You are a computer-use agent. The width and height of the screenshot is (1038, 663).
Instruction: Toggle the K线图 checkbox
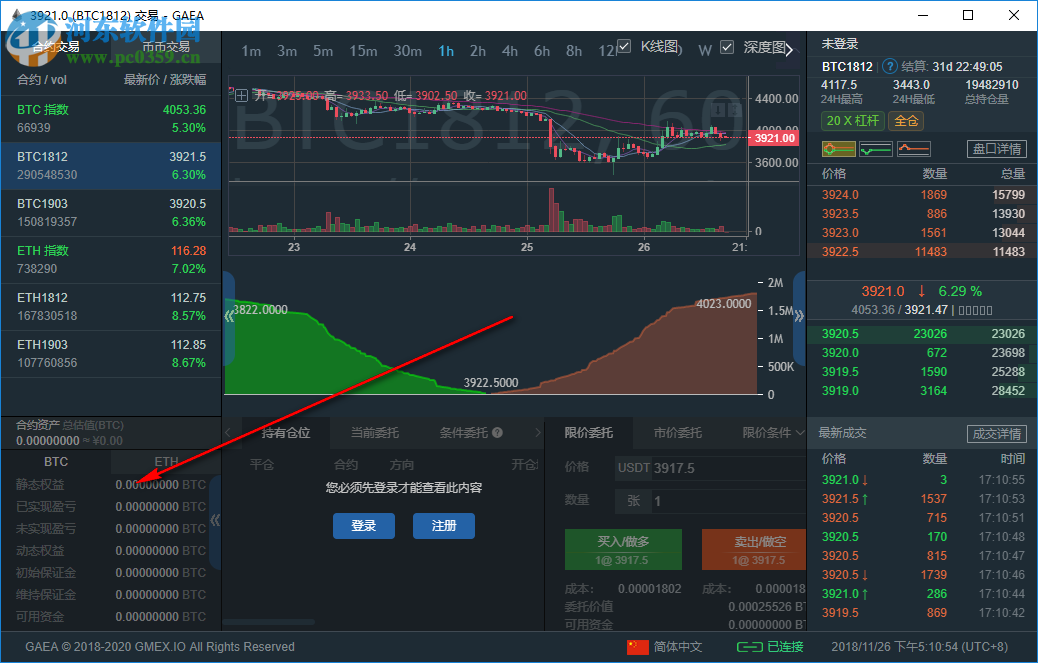click(x=624, y=46)
